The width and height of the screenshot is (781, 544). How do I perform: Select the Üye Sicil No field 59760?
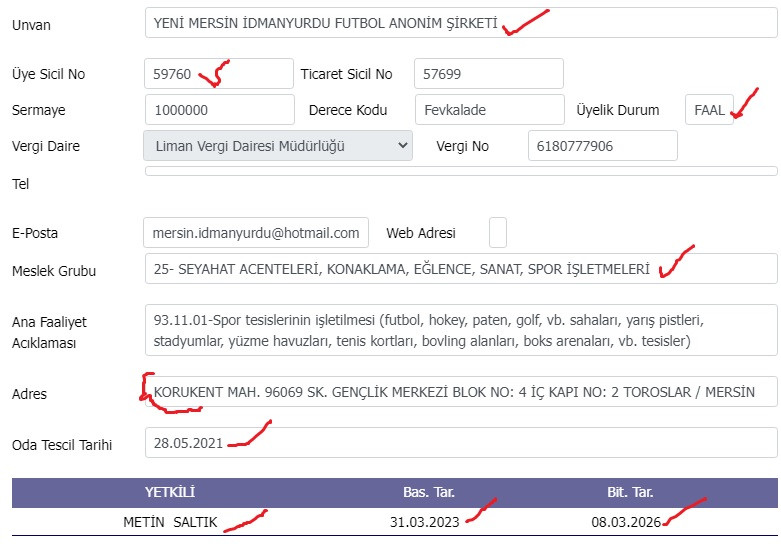click(219, 74)
